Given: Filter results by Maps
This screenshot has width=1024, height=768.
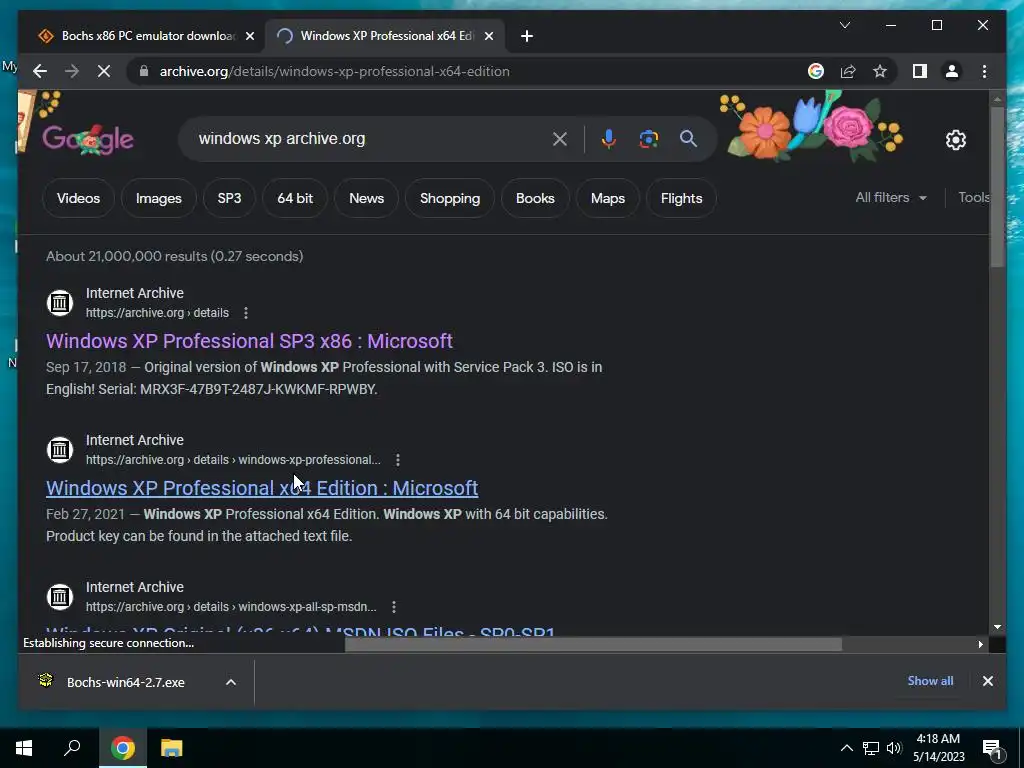Looking at the screenshot, I should [608, 198].
